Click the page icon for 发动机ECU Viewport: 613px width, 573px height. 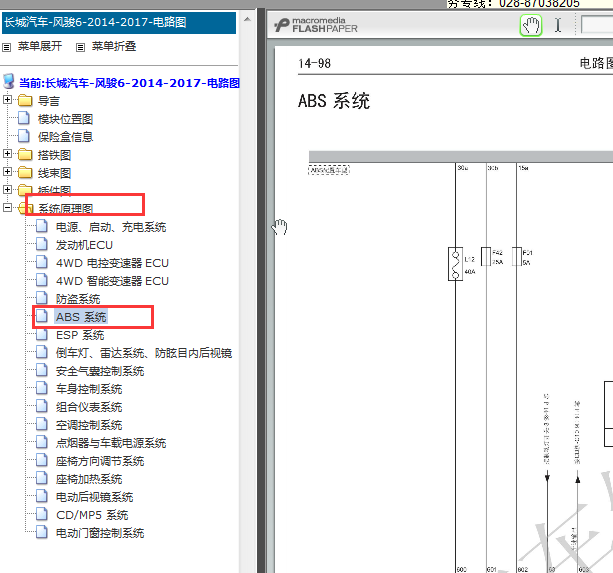click(x=42, y=244)
